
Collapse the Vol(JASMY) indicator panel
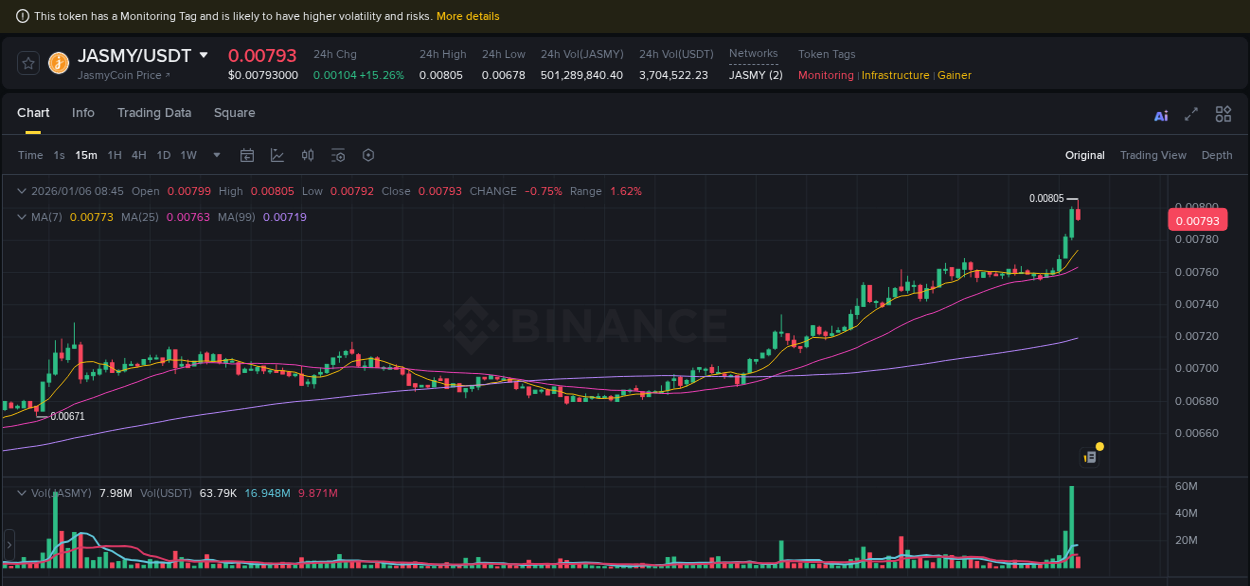[x=21, y=493]
